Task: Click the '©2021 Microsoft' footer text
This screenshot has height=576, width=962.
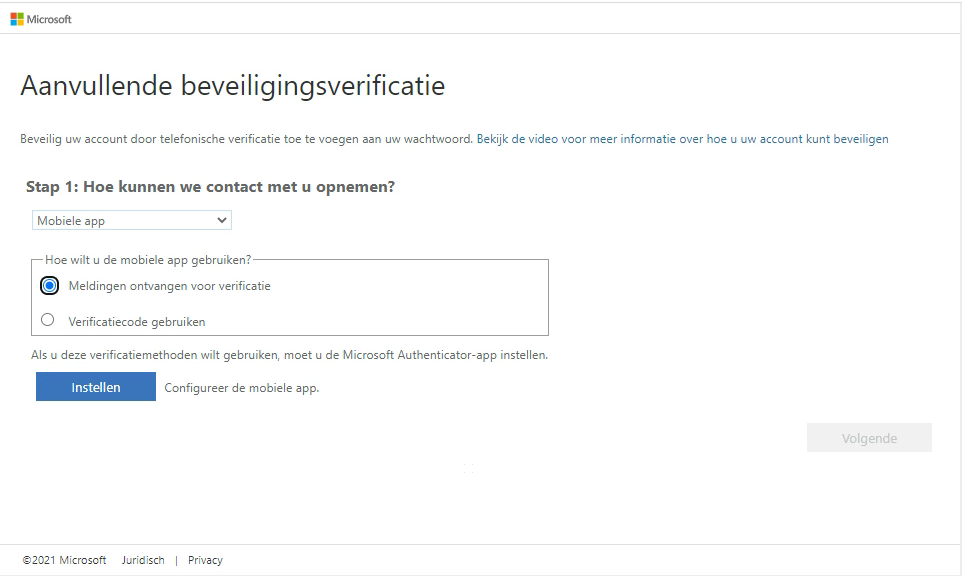Action: click(x=64, y=560)
